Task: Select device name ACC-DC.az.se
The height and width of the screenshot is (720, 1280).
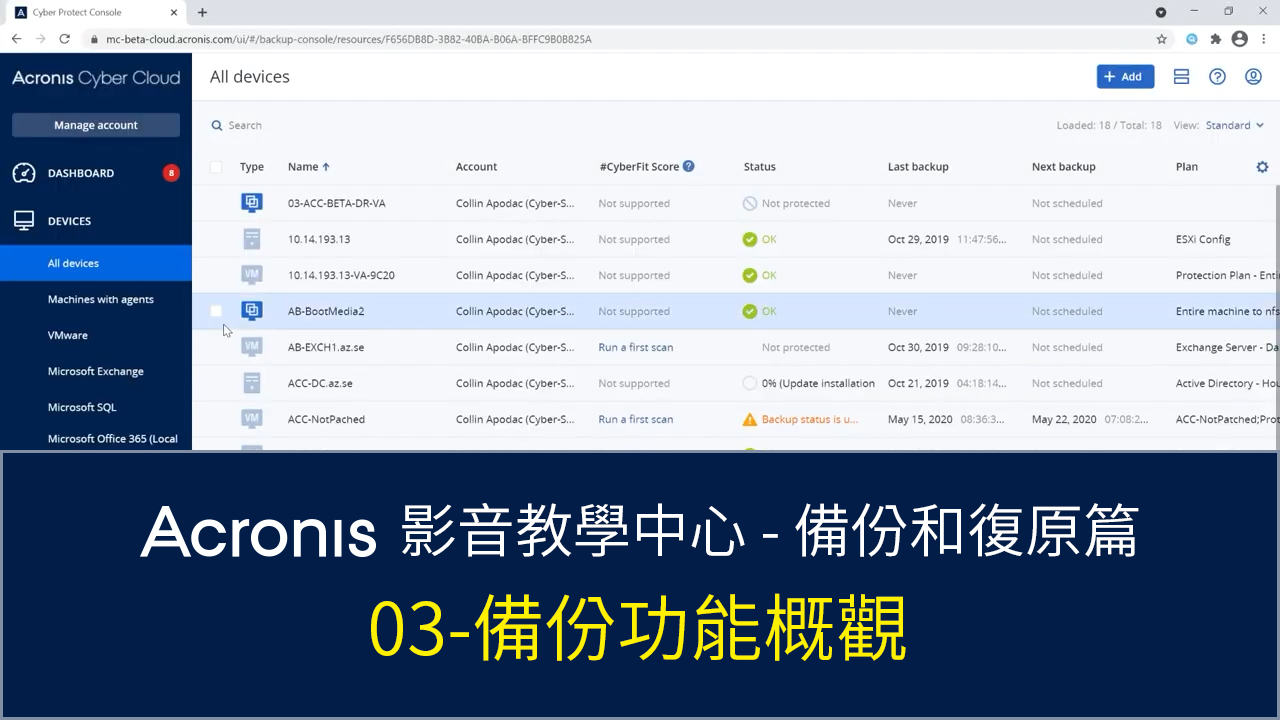Action: [x=320, y=383]
